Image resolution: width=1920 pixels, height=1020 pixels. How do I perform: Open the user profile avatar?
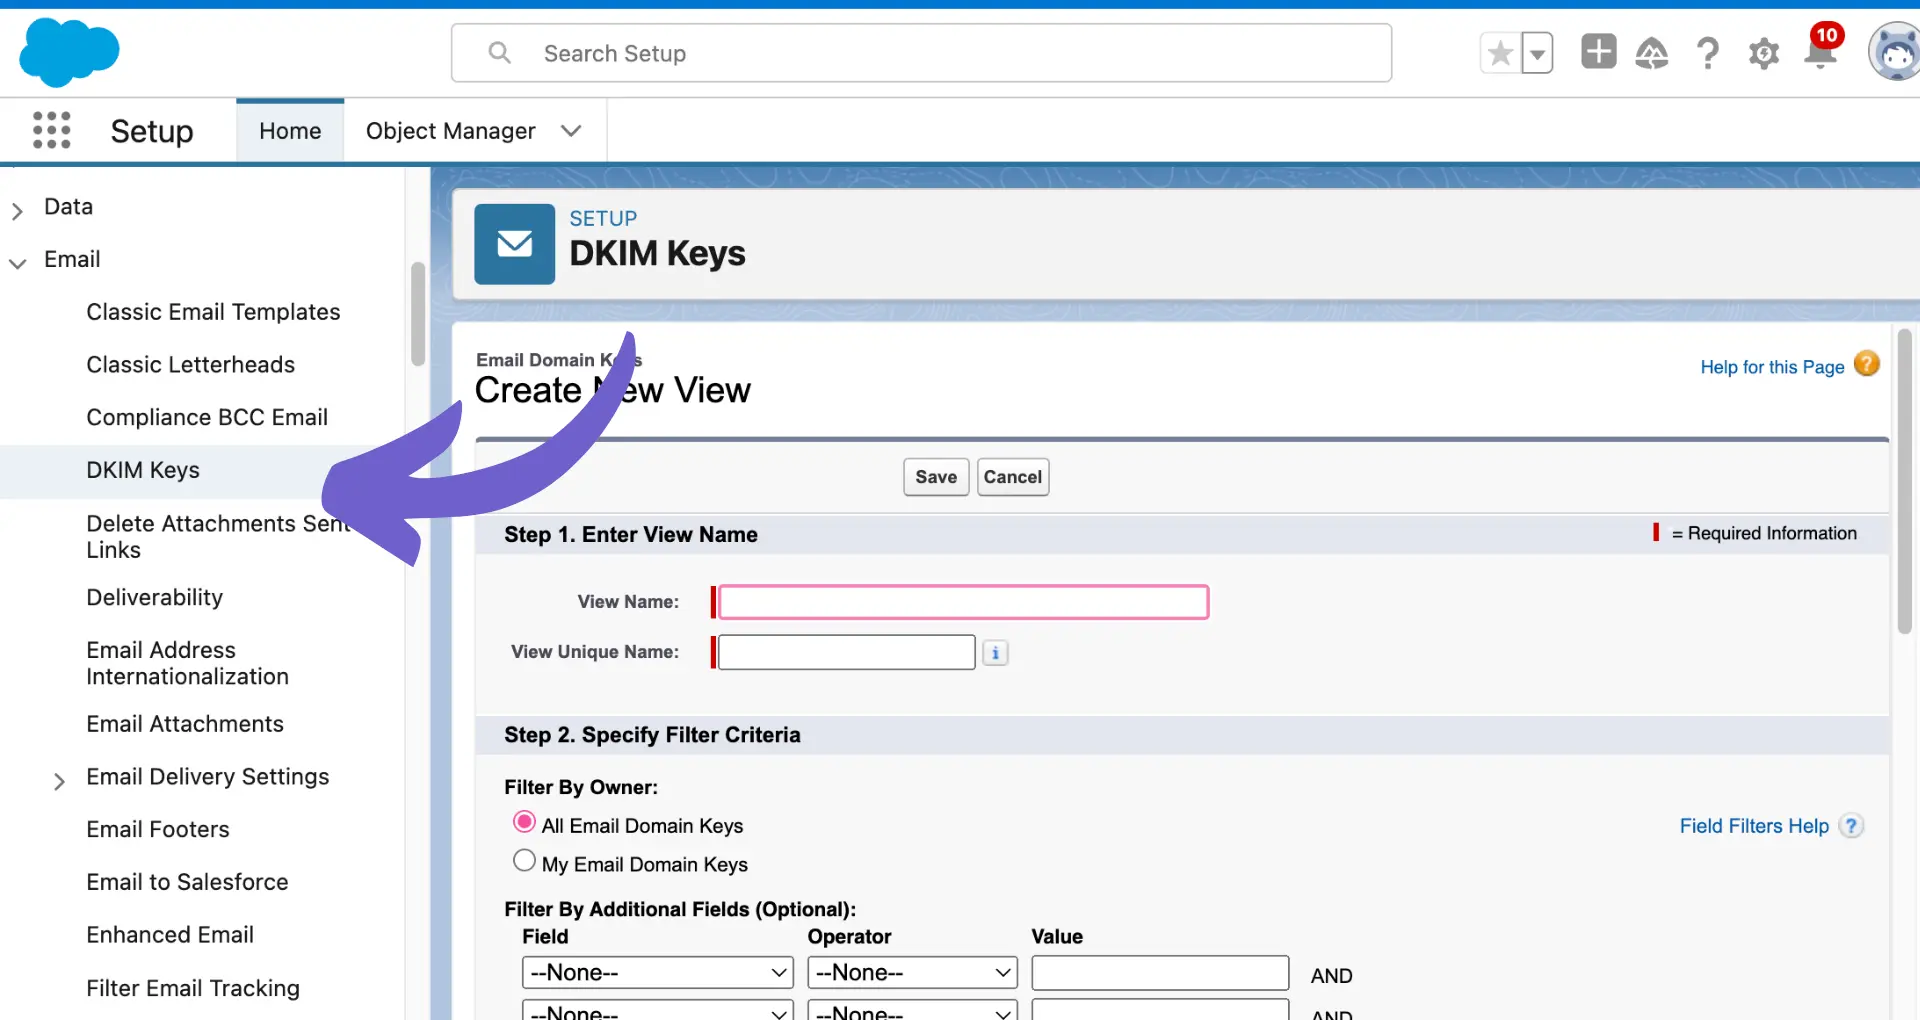[1895, 52]
